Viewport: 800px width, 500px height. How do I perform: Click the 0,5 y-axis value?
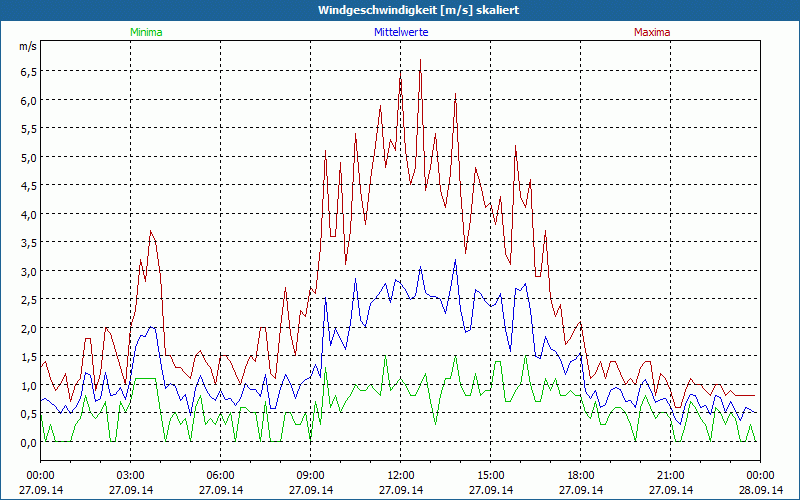(x=29, y=414)
